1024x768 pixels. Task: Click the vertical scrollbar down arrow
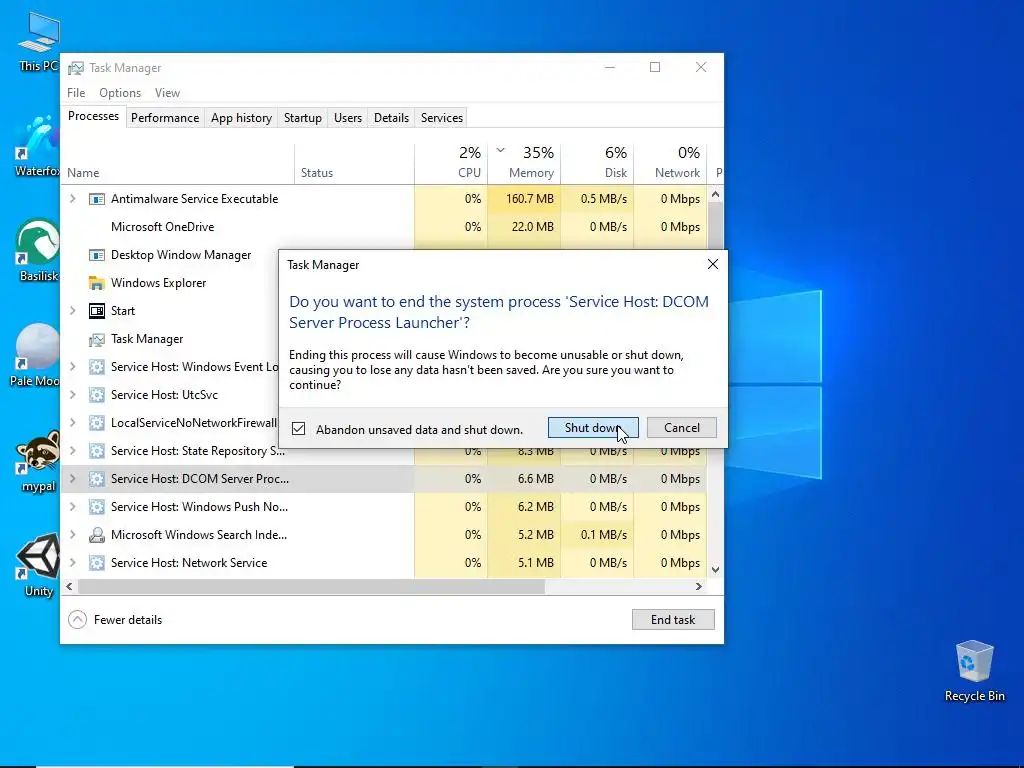[x=716, y=569]
